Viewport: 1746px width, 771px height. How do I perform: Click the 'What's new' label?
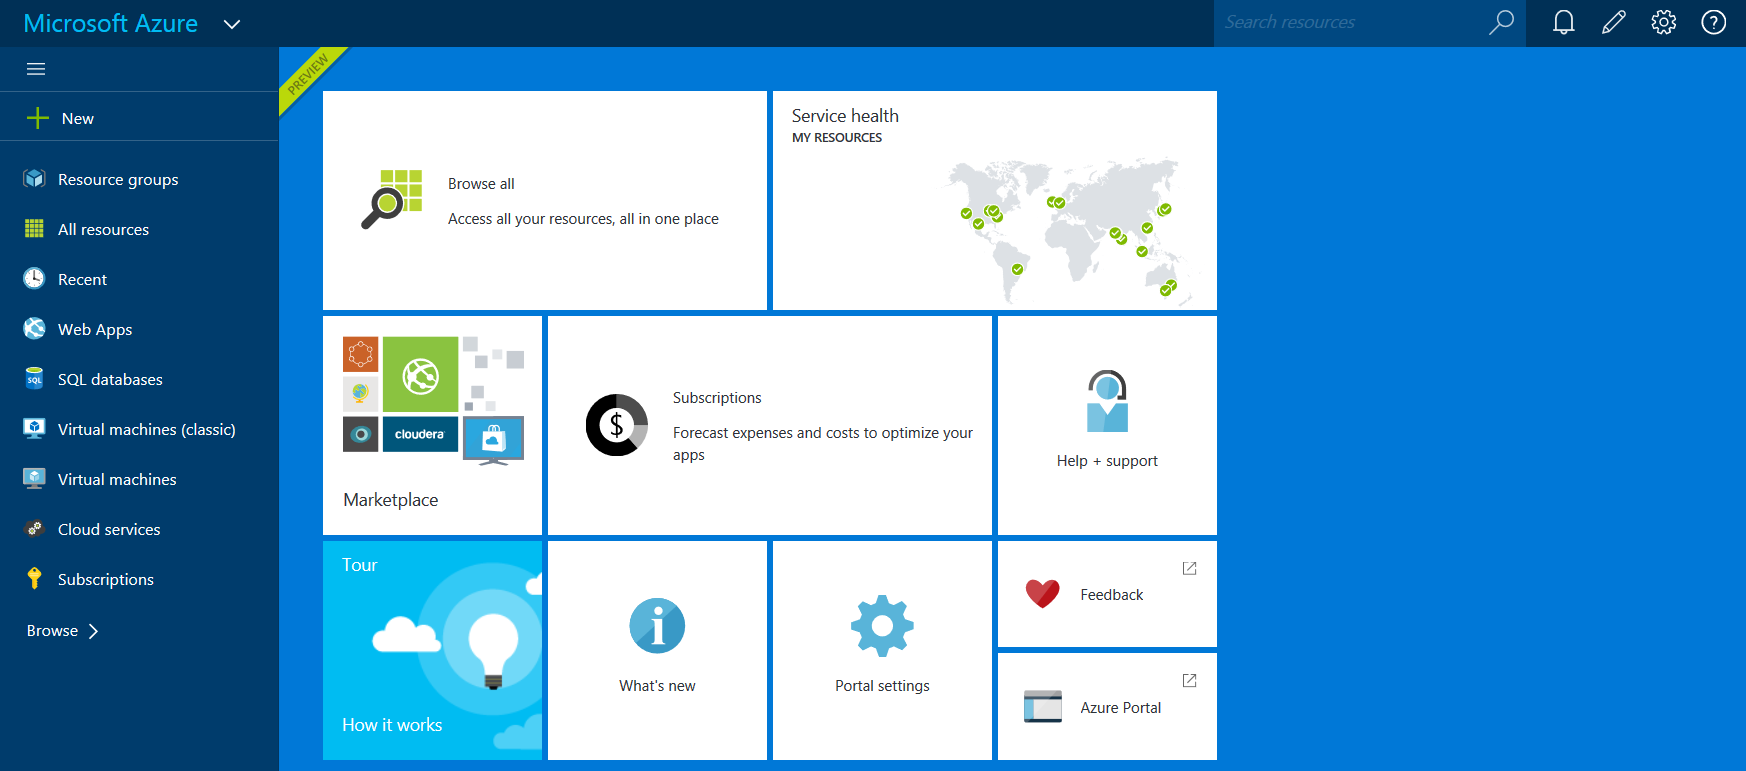(657, 686)
